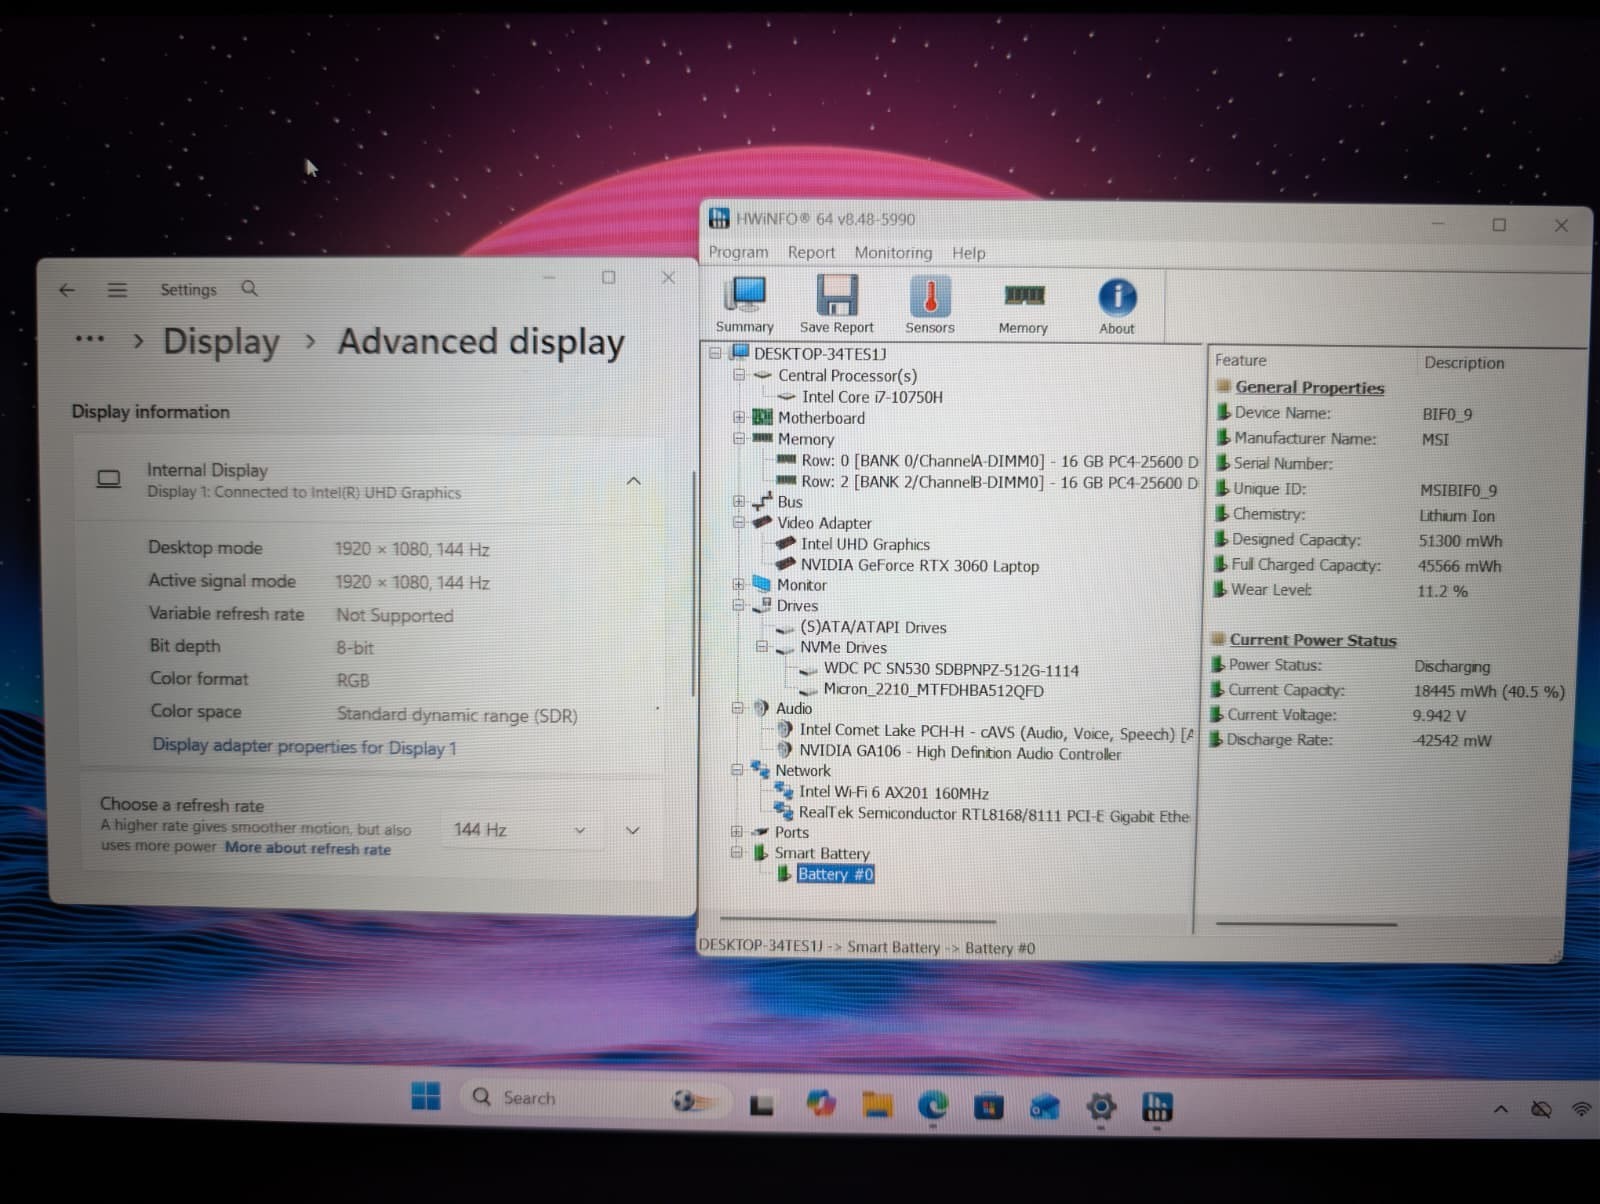Collapse the Central Processor(s) node
Viewport: 1600px width, 1204px height.
point(739,375)
